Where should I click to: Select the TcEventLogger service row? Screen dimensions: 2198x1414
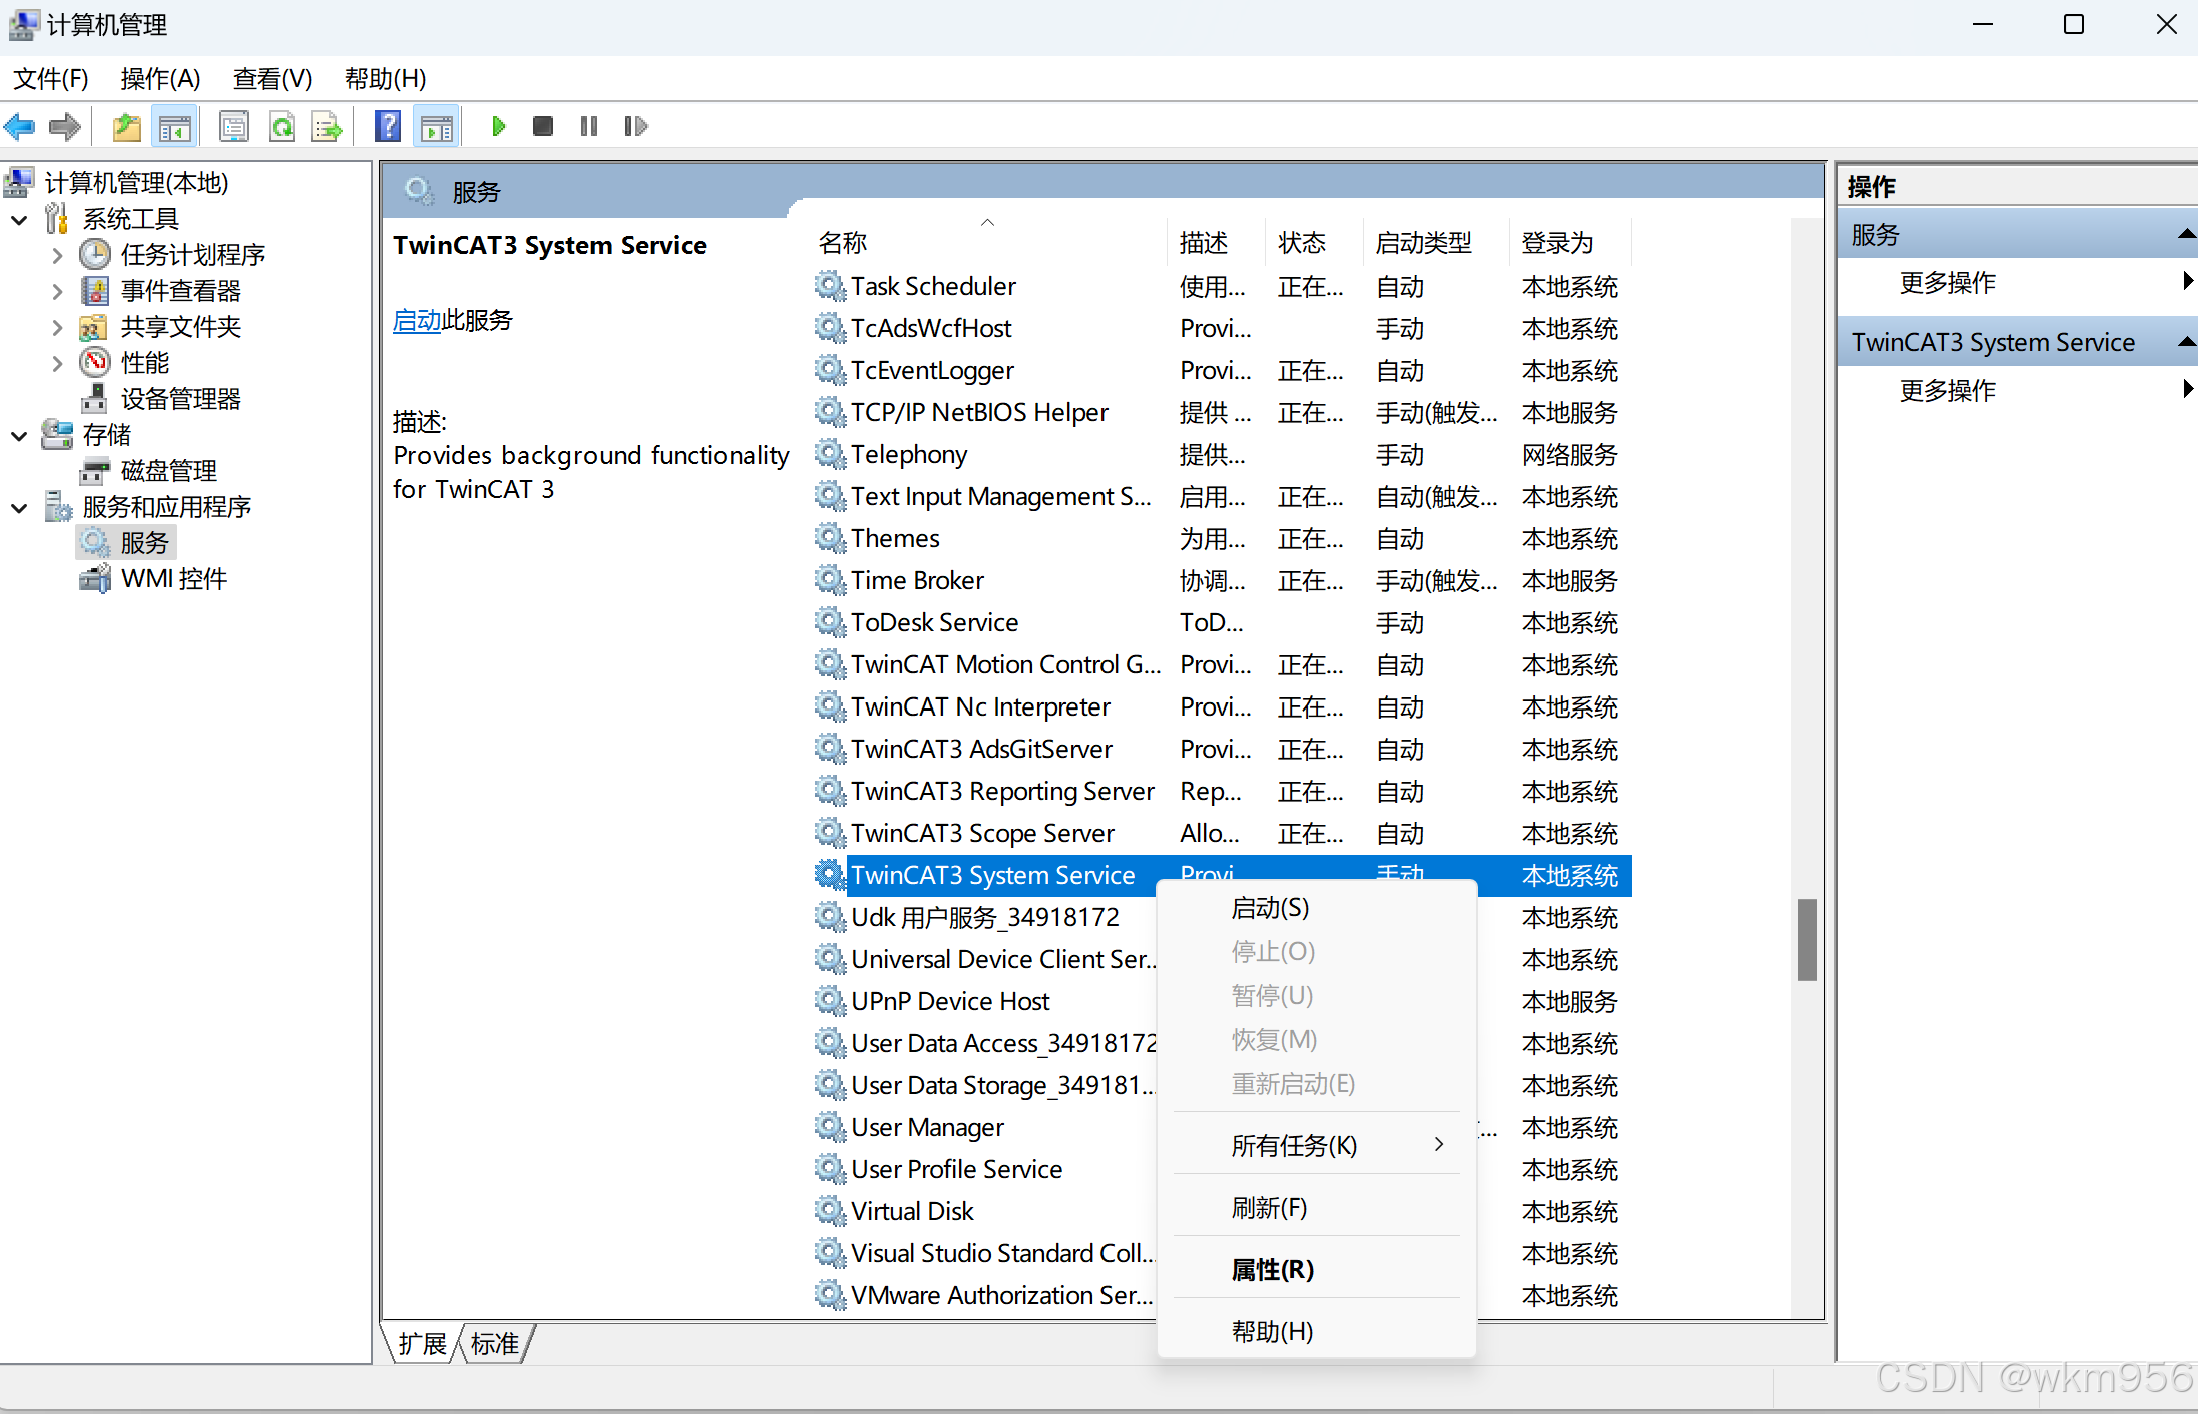(x=1221, y=370)
